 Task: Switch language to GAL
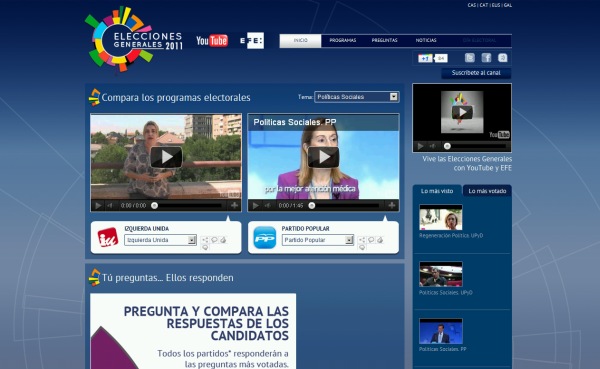pos(508,5)
